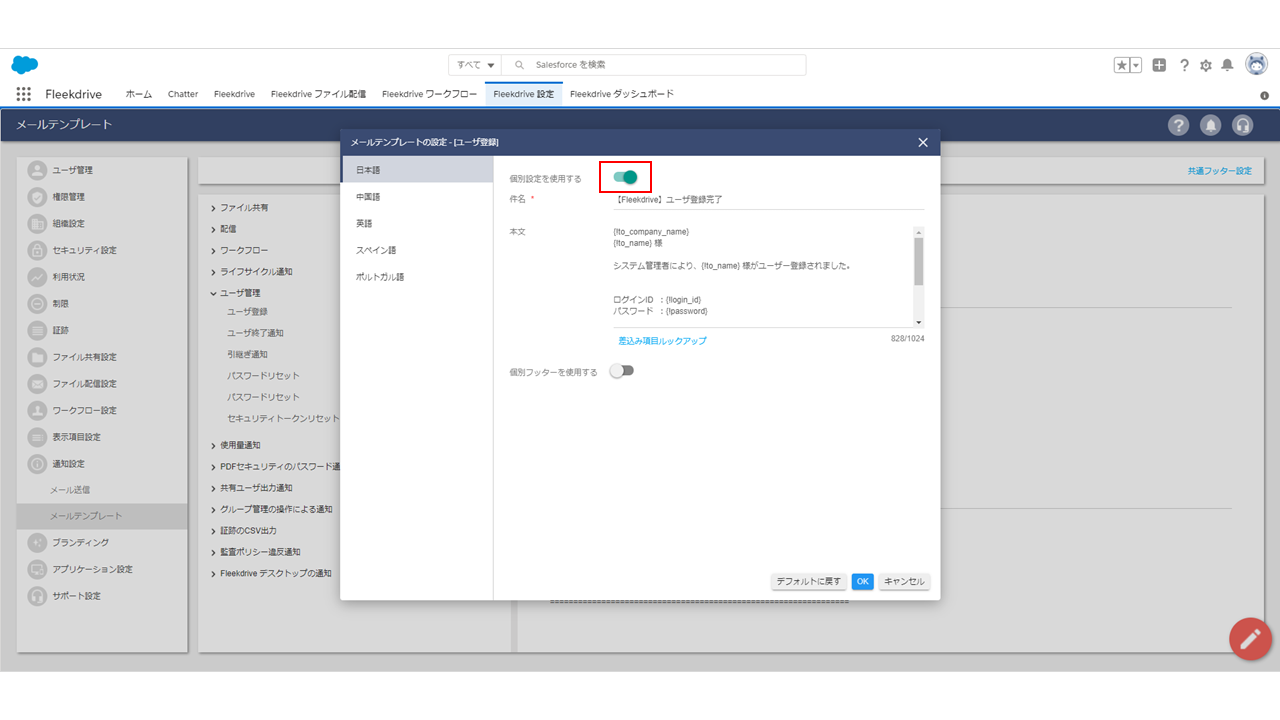Open the favorites list dropdown arrow
The image size is (1280, 720).
click(x=1136, y=65)
